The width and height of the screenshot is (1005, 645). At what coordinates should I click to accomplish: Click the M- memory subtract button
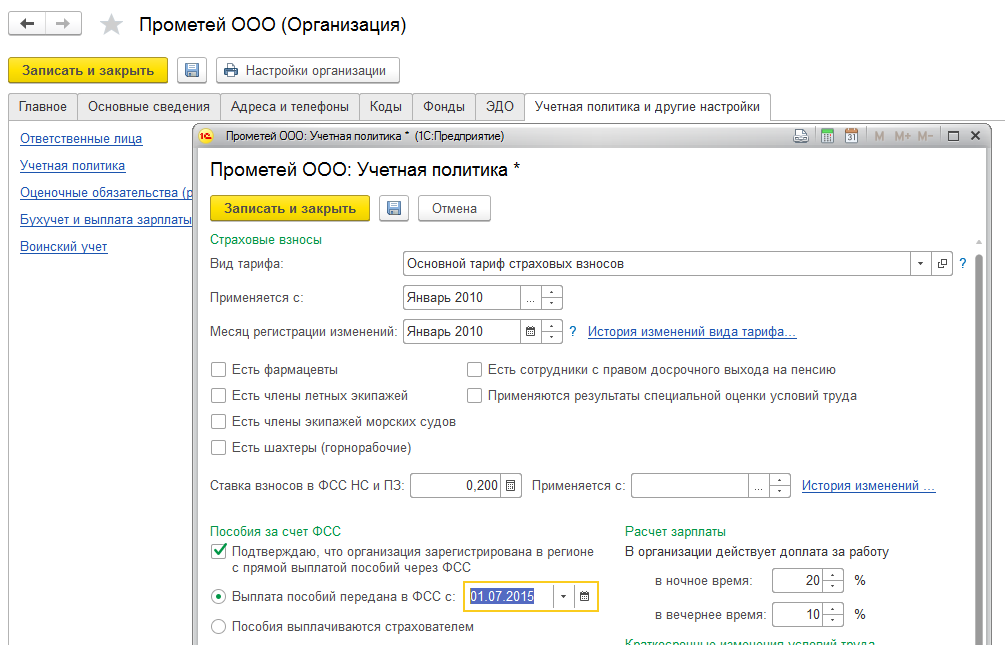click(x=925, y=136)
